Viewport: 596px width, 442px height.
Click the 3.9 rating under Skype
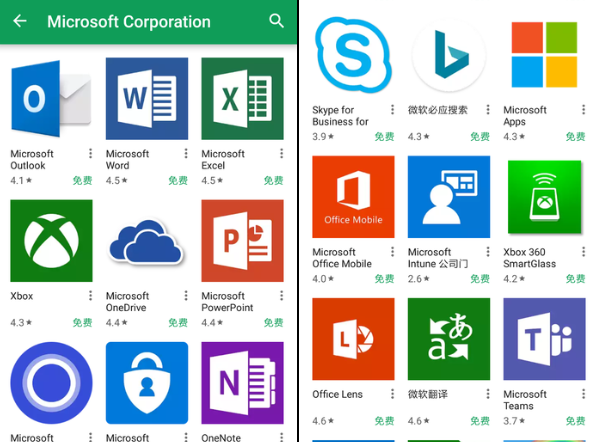[x=323, y=137]
